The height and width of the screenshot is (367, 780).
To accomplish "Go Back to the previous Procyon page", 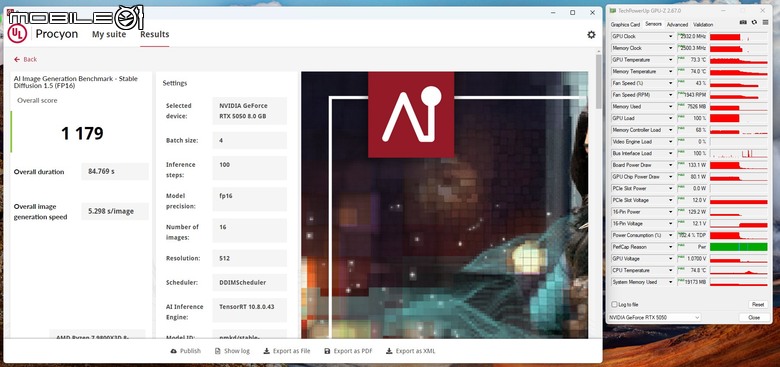I will (25, 59).
